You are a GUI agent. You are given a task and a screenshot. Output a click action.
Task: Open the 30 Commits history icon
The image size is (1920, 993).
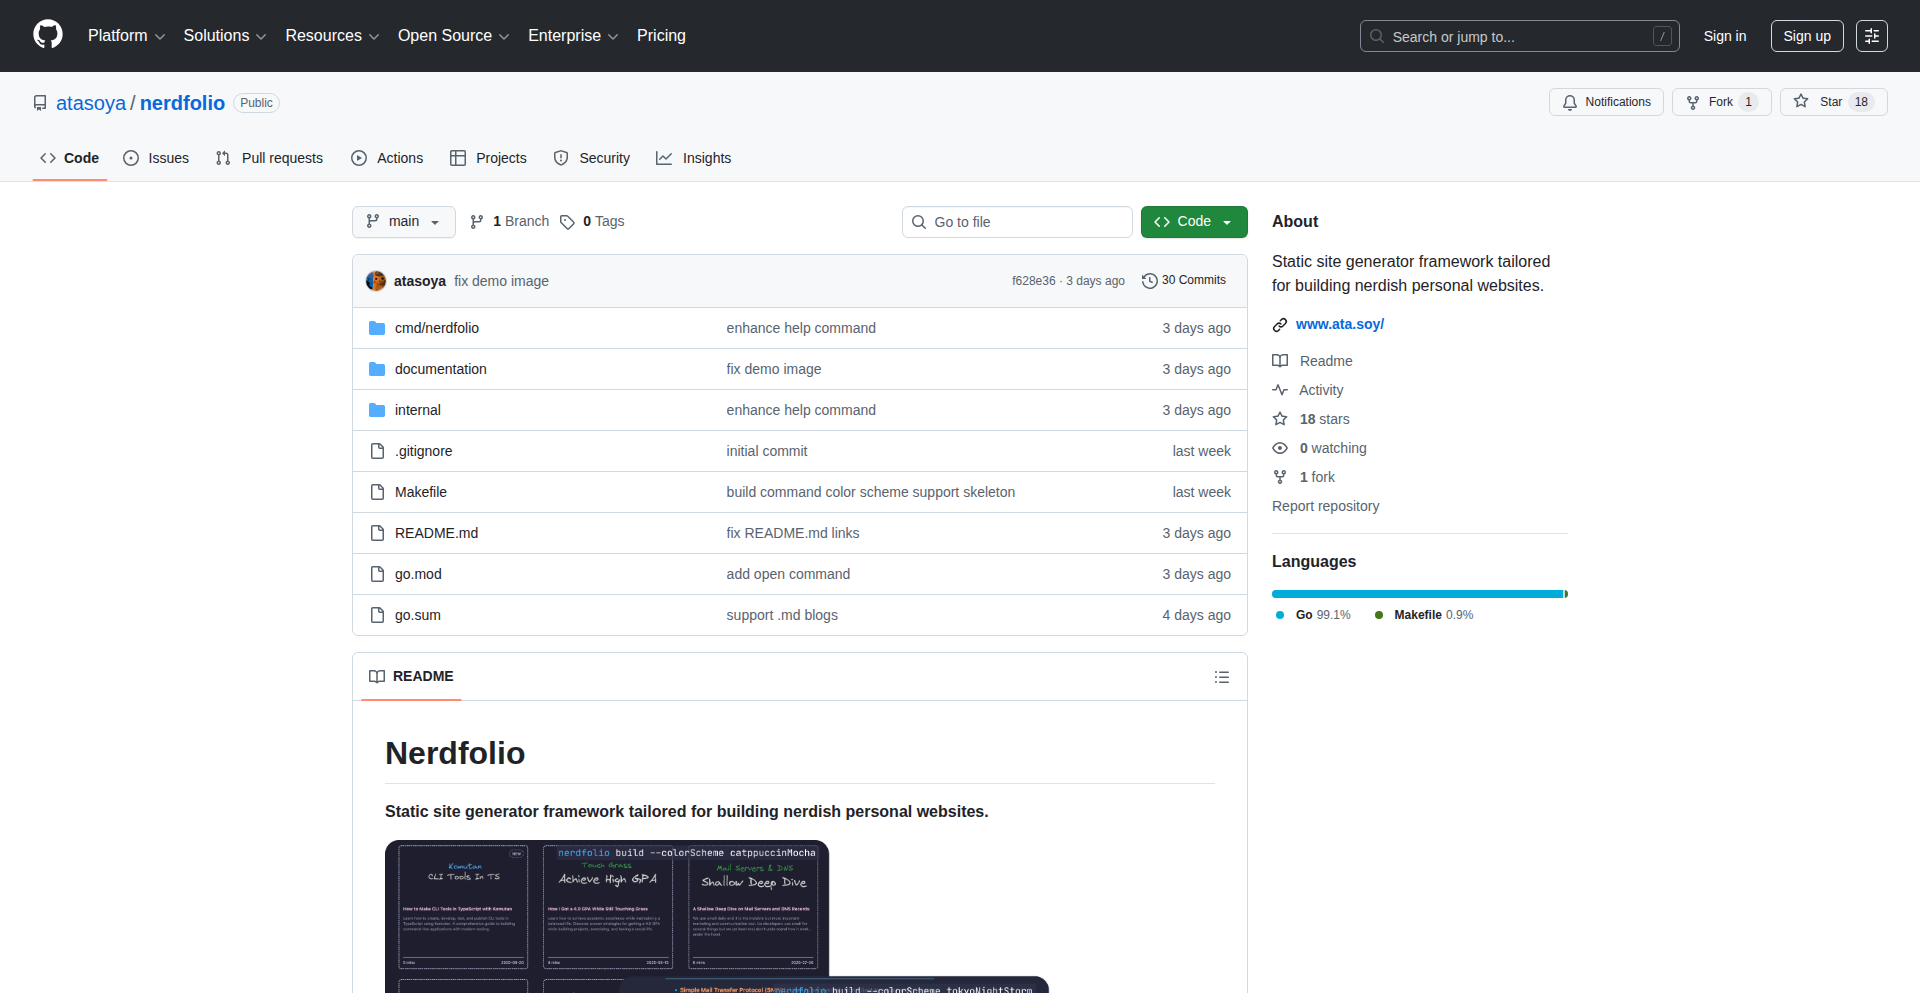(1149, 281)
